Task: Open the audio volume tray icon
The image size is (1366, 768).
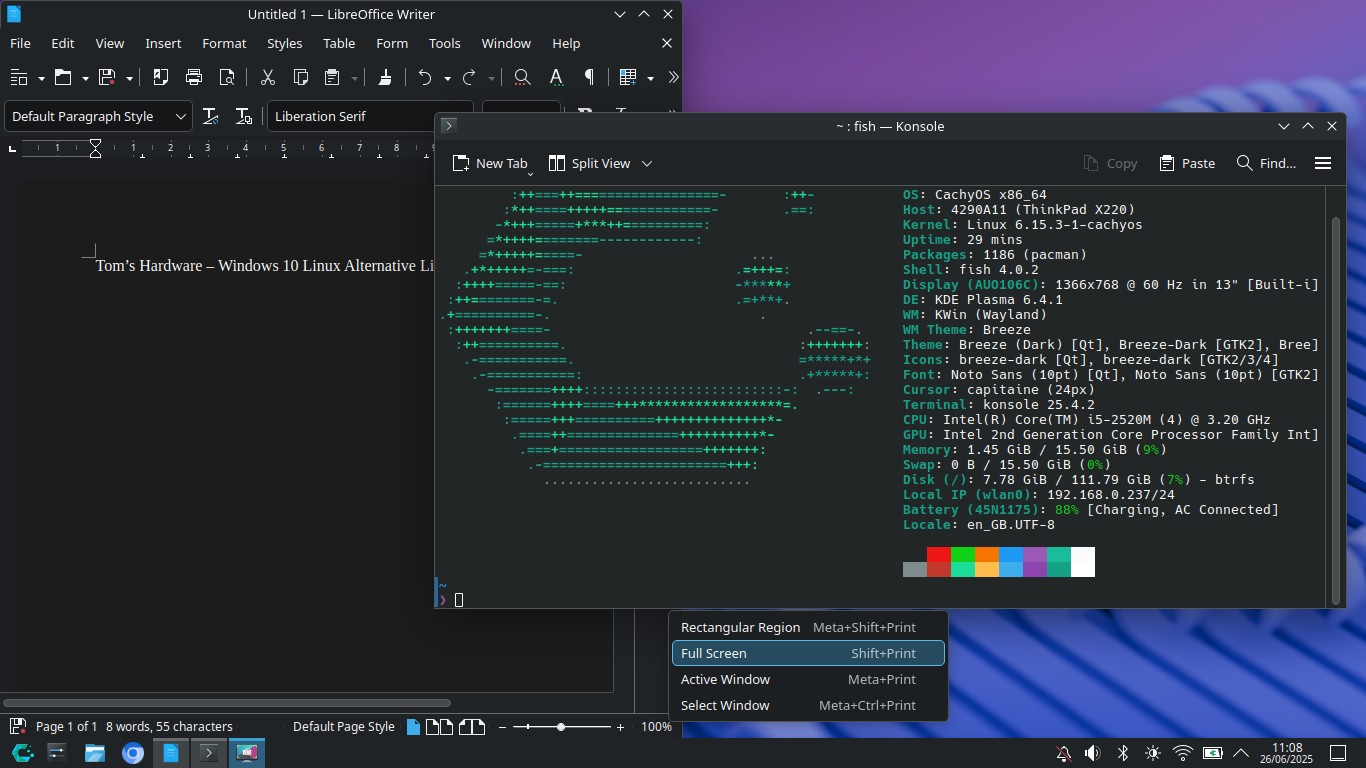Action: coord(1093,753)
